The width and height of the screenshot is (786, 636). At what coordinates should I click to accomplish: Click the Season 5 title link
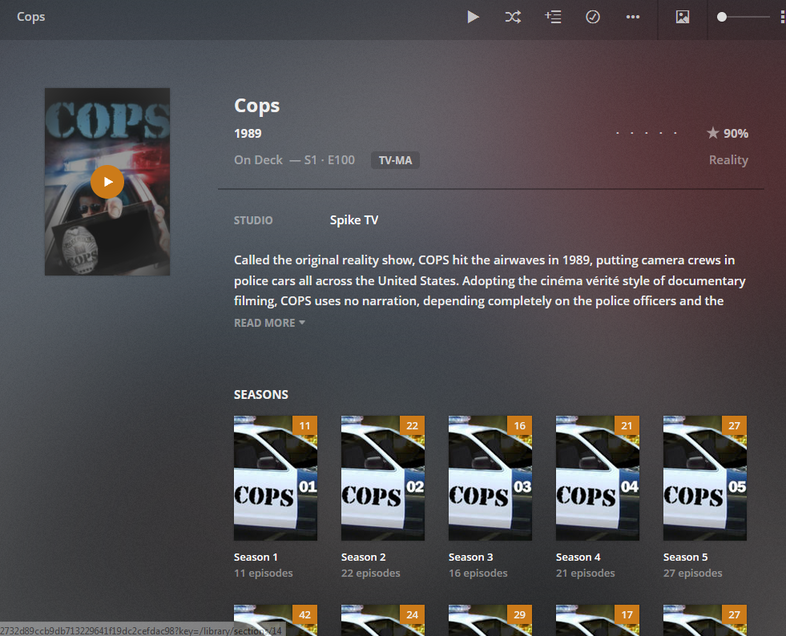tap(685, 557)
